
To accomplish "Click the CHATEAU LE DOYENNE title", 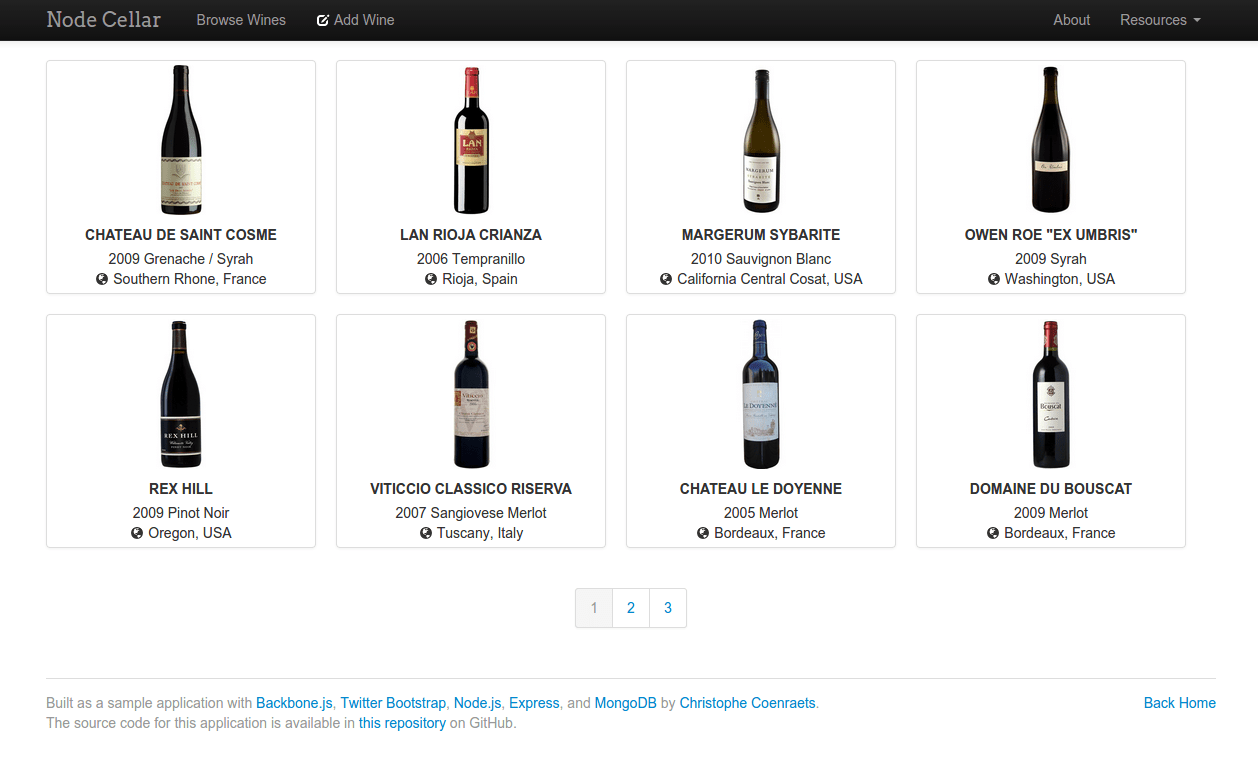I will pyautogui.click(x=761, y=489).
